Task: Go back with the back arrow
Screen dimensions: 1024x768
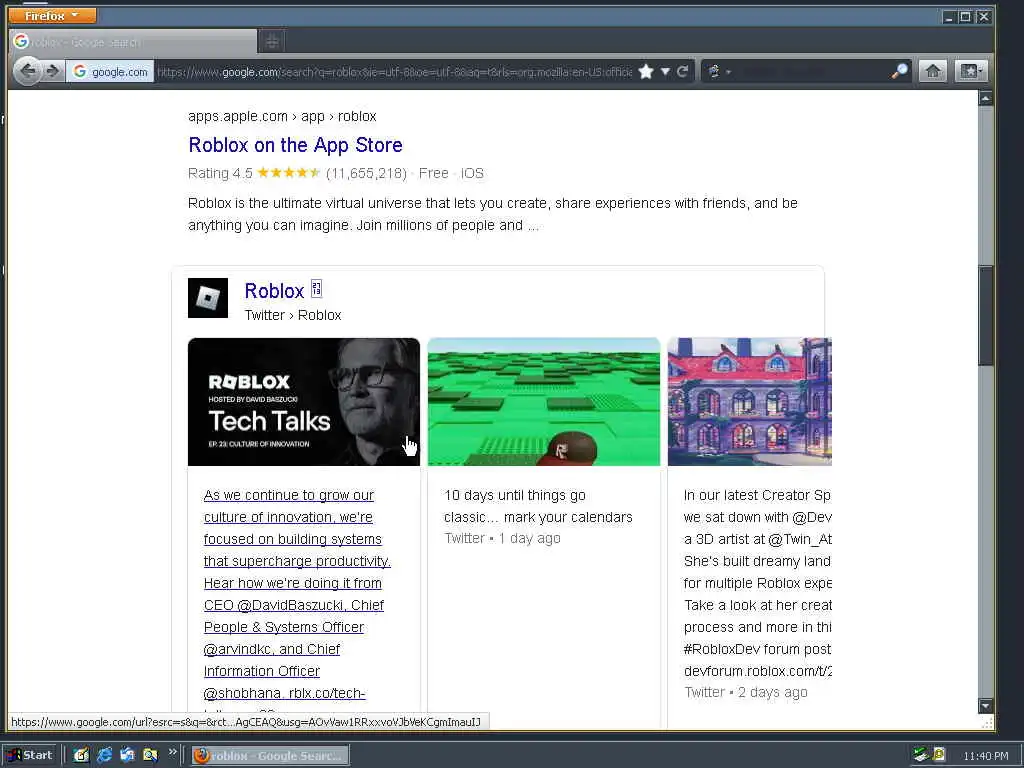Action: pos(27,71)
